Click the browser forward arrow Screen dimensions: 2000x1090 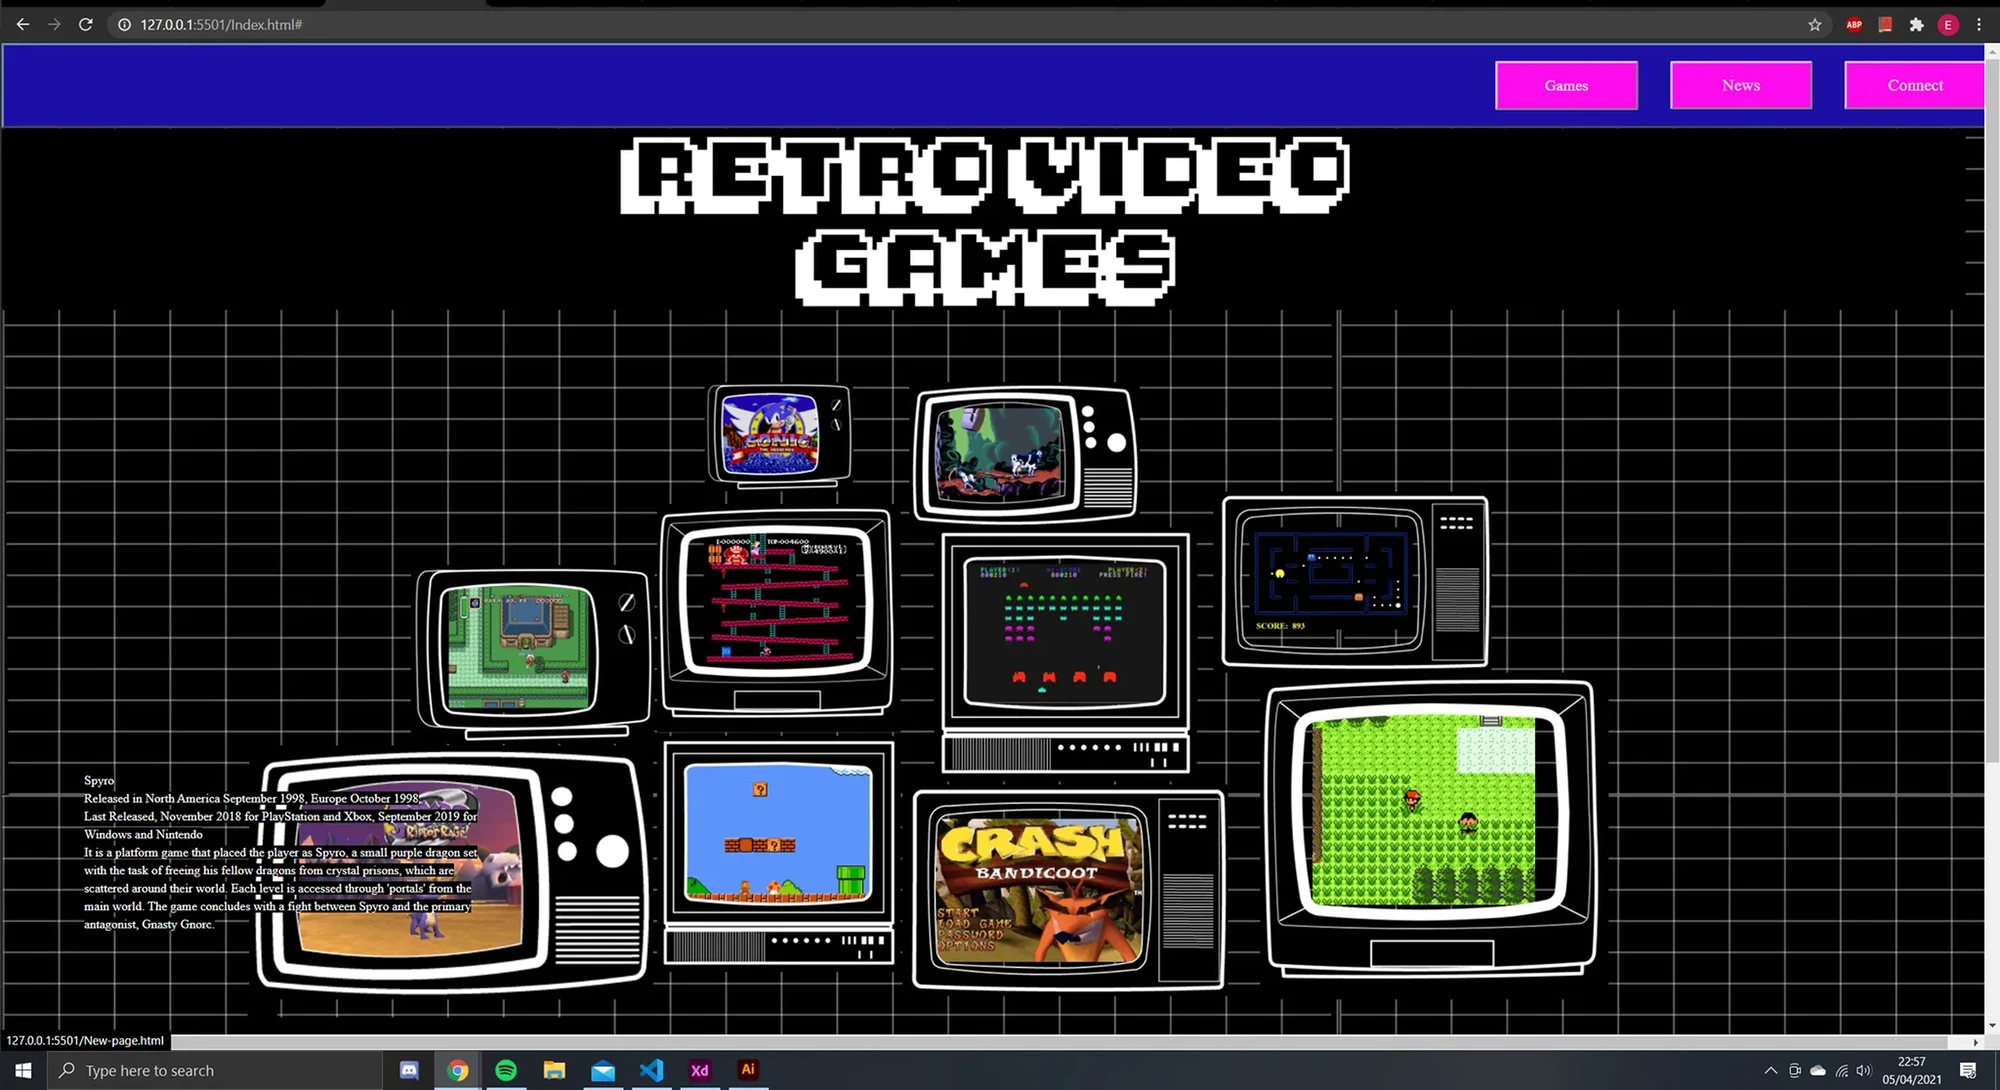pos(54,24)
